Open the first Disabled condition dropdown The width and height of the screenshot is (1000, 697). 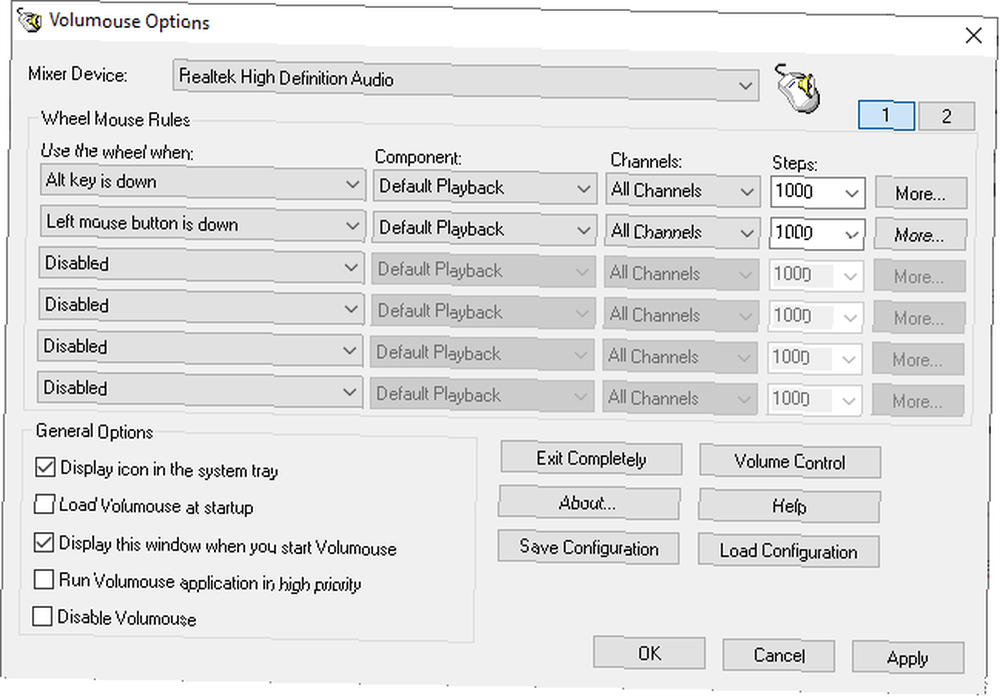coord(201,265)
